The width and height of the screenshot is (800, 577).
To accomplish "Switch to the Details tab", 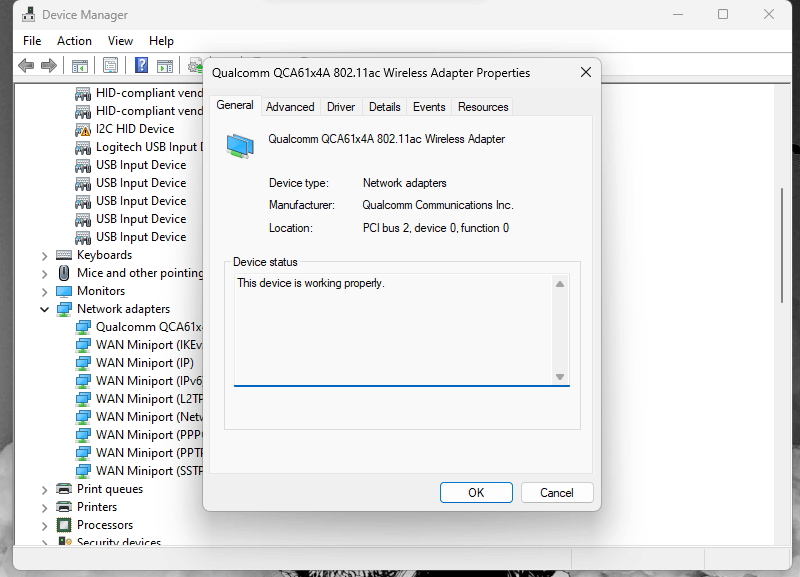I will 384,107.
